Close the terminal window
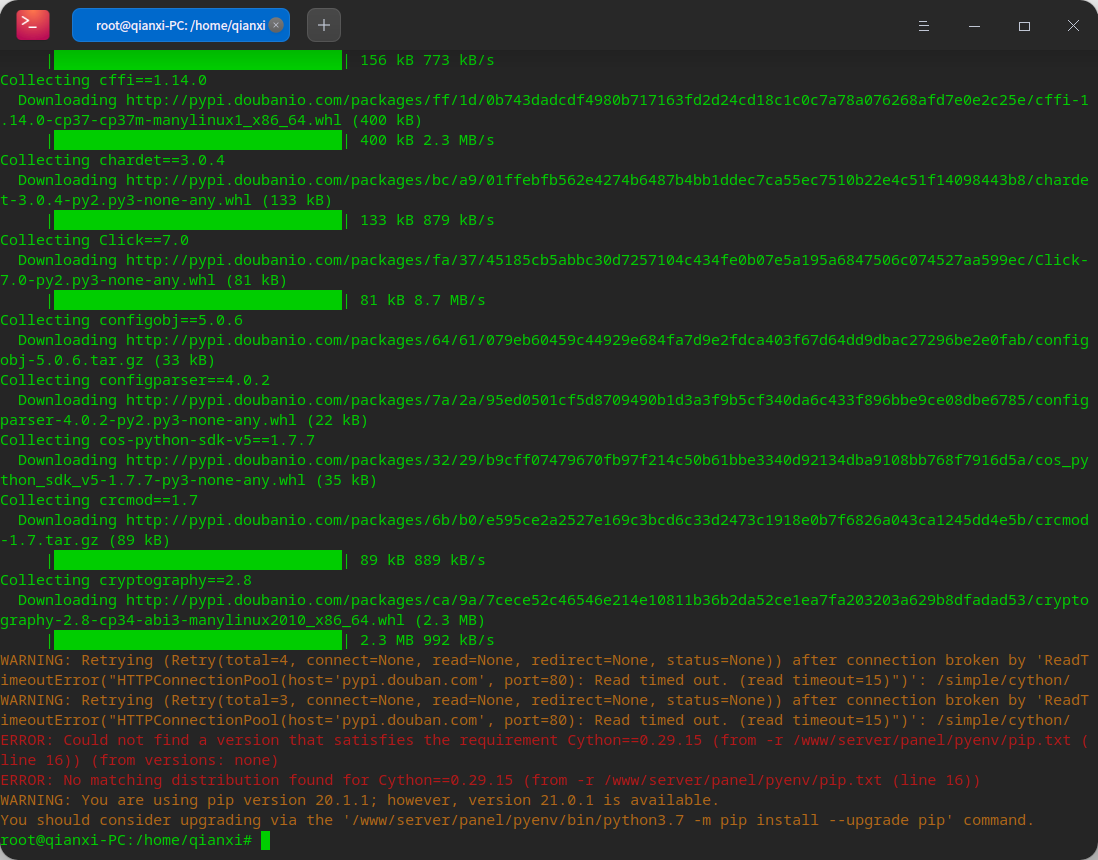This screenshot has width=1098, height=860. (1073, 26)
